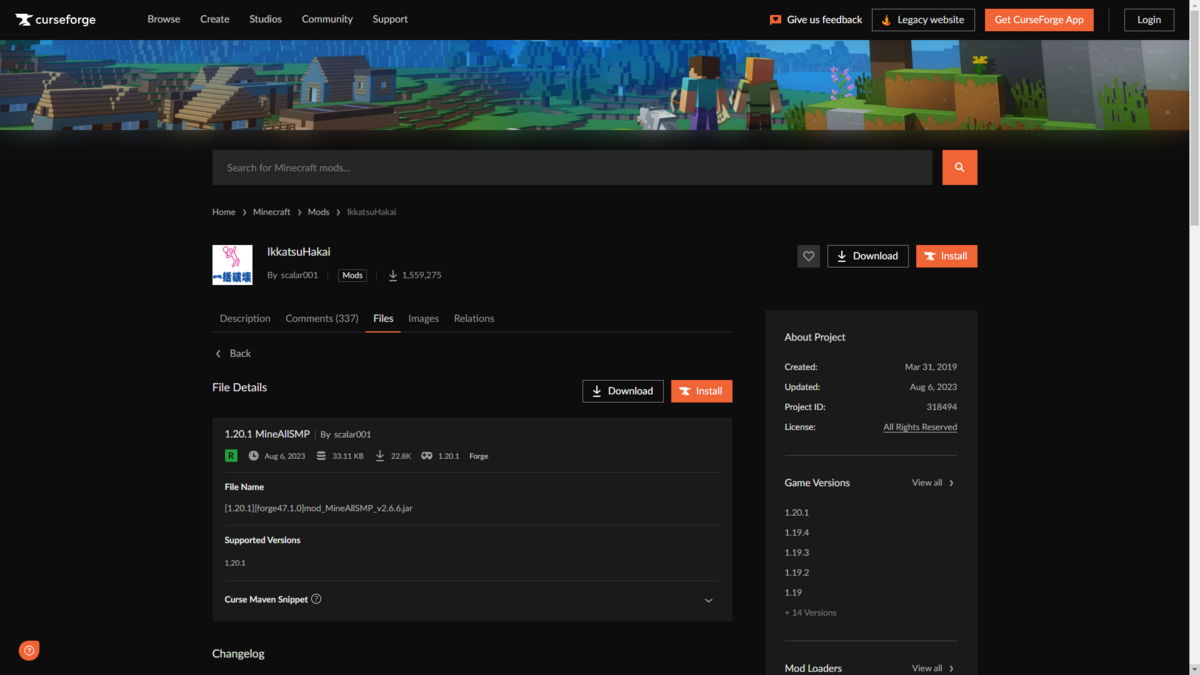Image resolution: width=1200 pixels, height=675 pixels.
Task: Click the green R release badge
Action: 231,455
